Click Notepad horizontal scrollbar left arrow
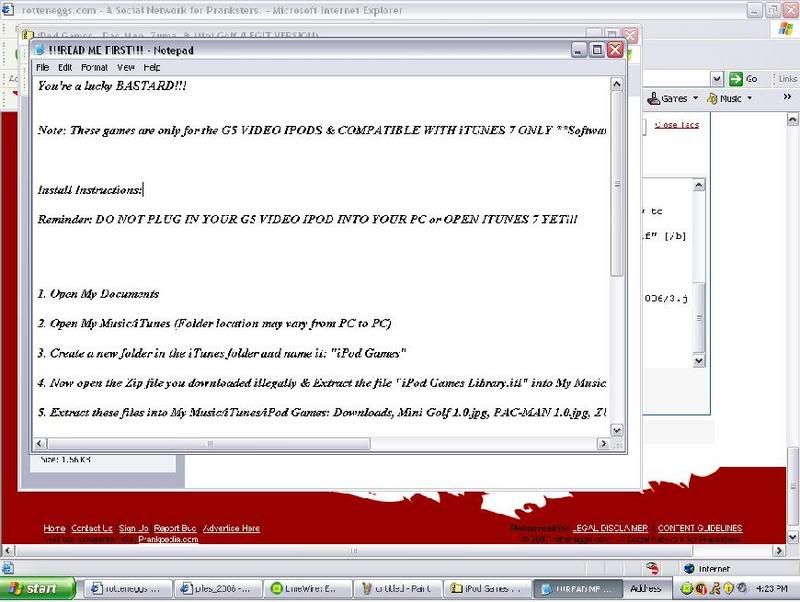This screenshot has width=800, height=602. (x=40, y=443)
